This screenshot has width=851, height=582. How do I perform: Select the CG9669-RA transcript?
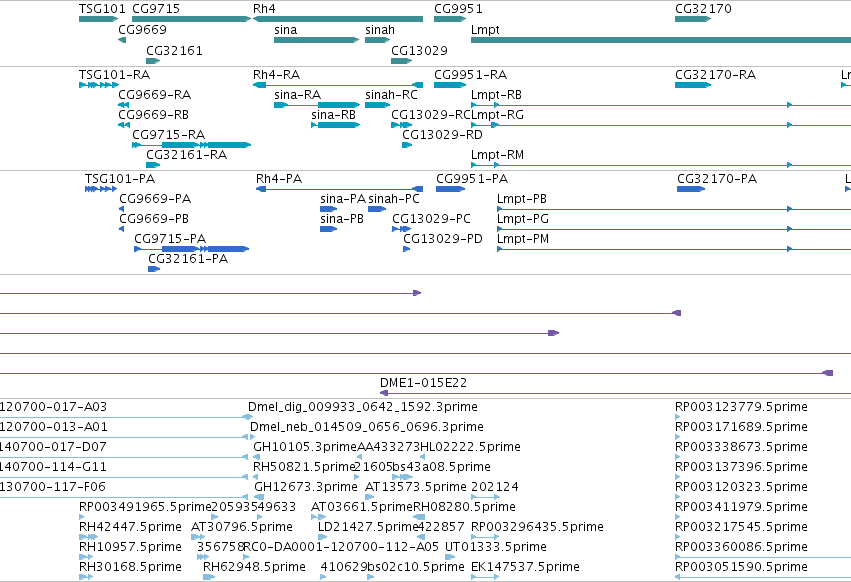point(124,105)
